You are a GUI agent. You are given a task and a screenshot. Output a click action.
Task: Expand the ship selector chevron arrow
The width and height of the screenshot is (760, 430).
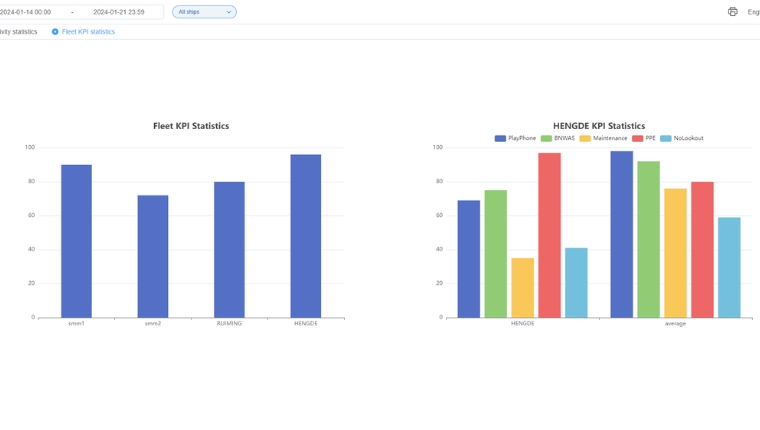click(229, 12)
